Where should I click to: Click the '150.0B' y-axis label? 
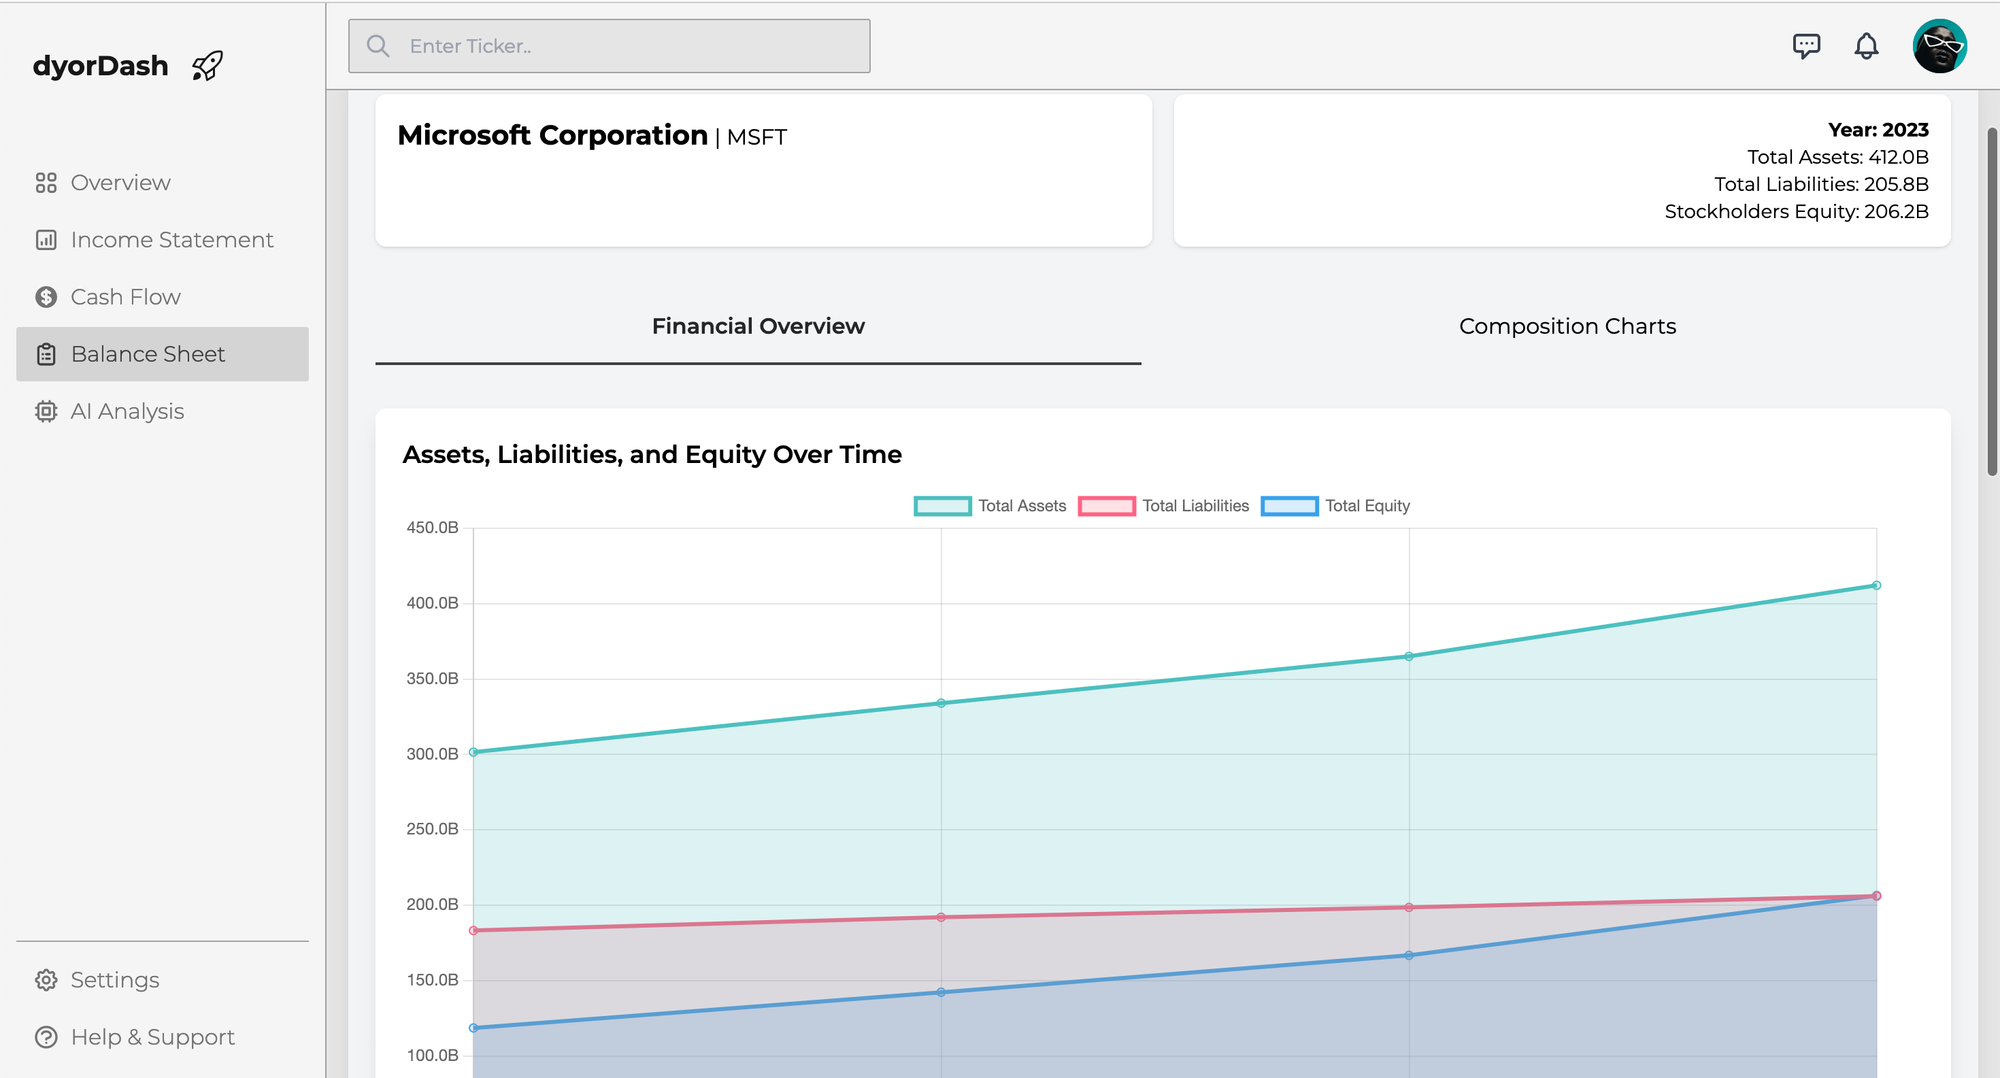click(x=432, y=980)
